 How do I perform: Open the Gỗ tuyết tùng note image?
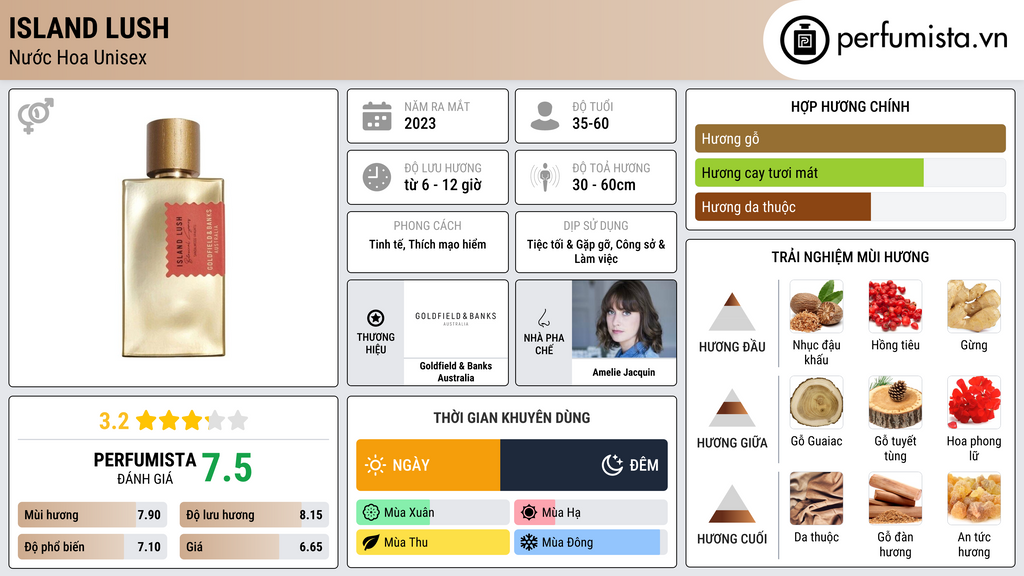pos(895,402)
